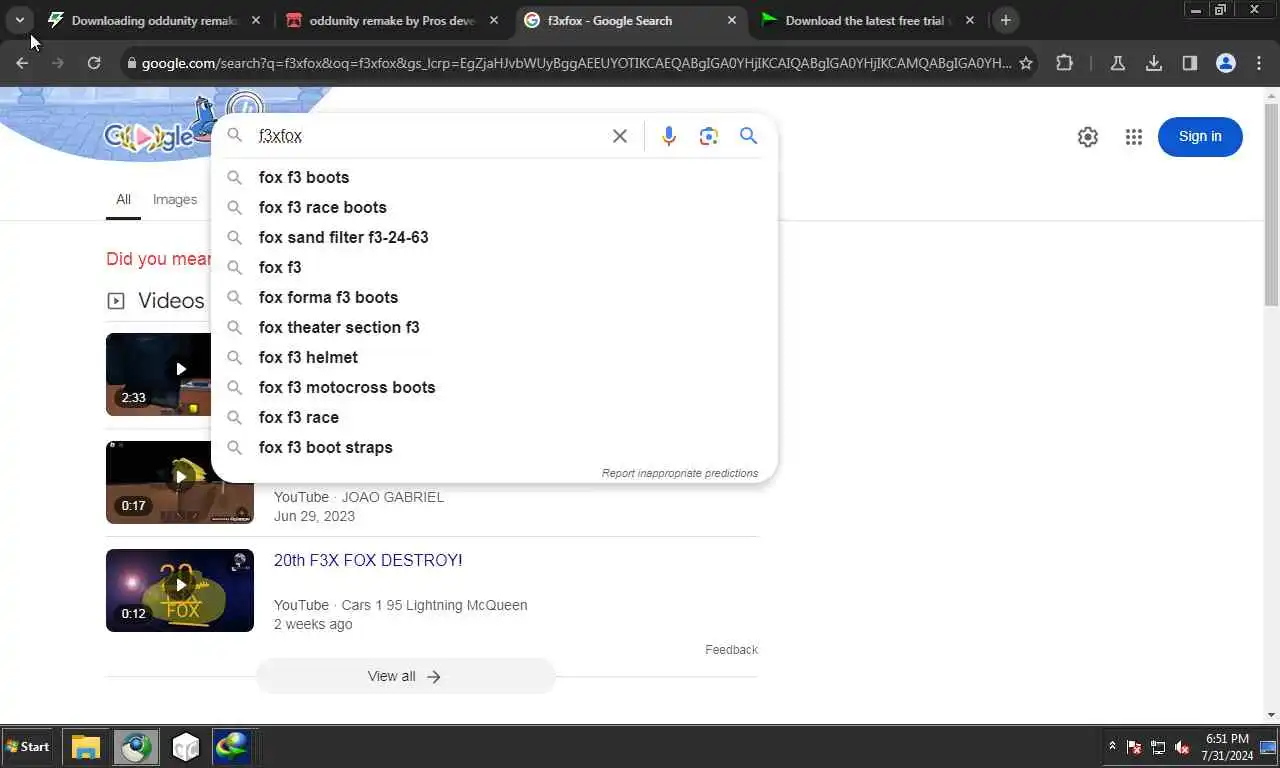Screen dimensions: 1280x768
Task: Open the Google apps grid
Action: pos(1133,137)
